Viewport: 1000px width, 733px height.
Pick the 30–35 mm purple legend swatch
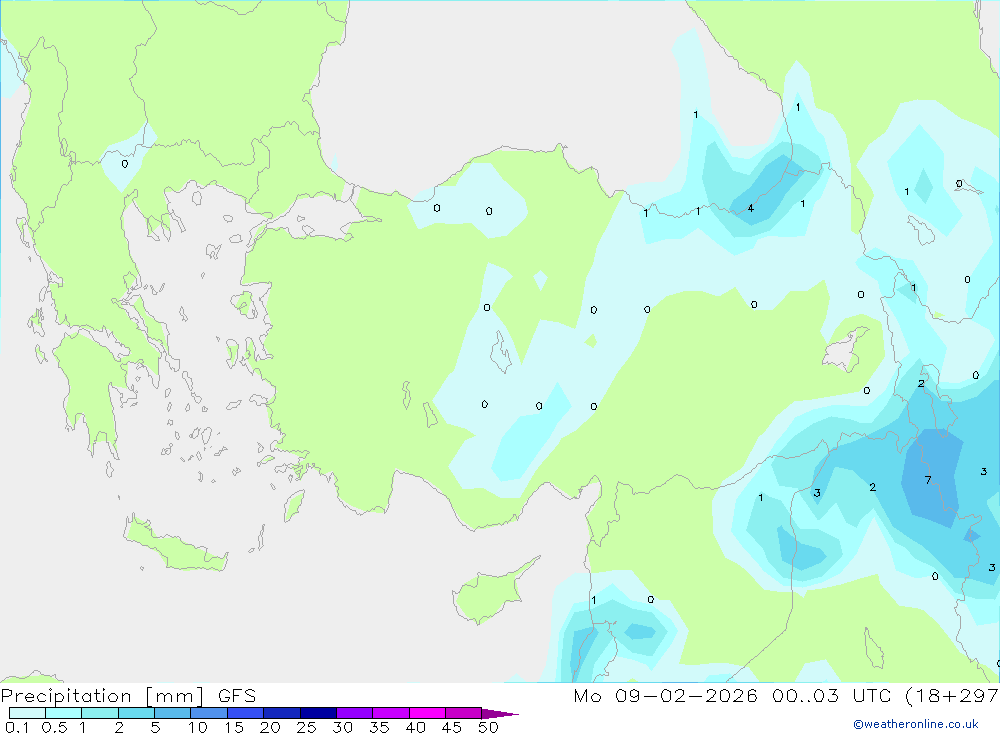(355, 713)
